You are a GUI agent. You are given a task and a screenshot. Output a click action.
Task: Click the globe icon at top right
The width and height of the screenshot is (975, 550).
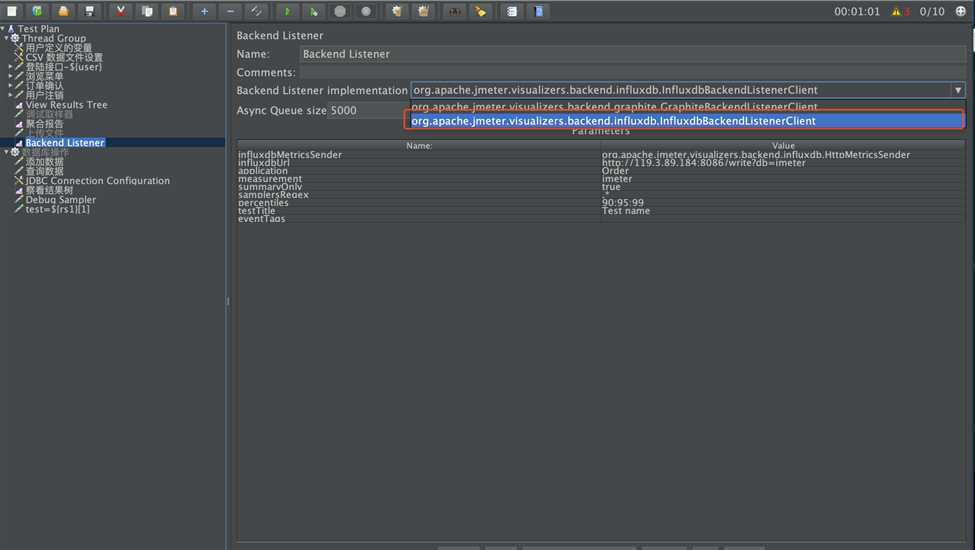961,11
